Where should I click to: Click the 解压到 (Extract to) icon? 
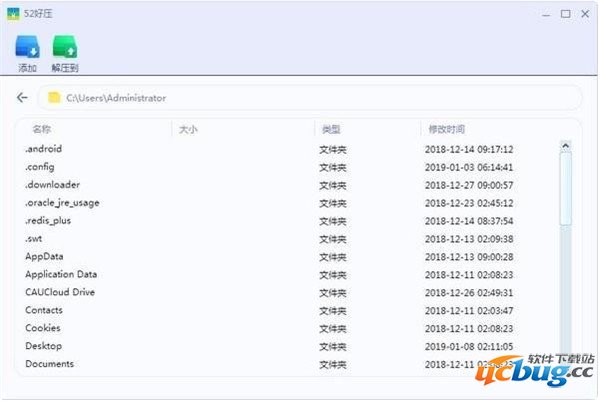[65, 47]
